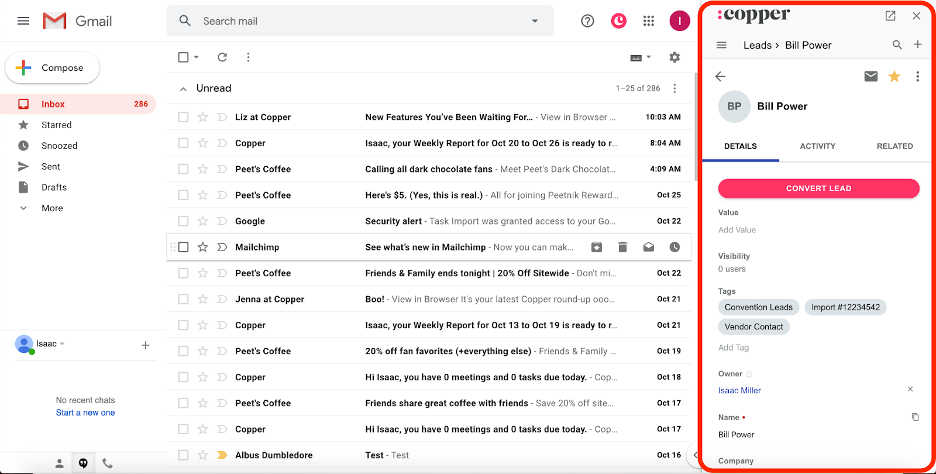This screenshot has height=474, width=936.
Task: Open owner Isaac Miller link
Action: [739, 390]
